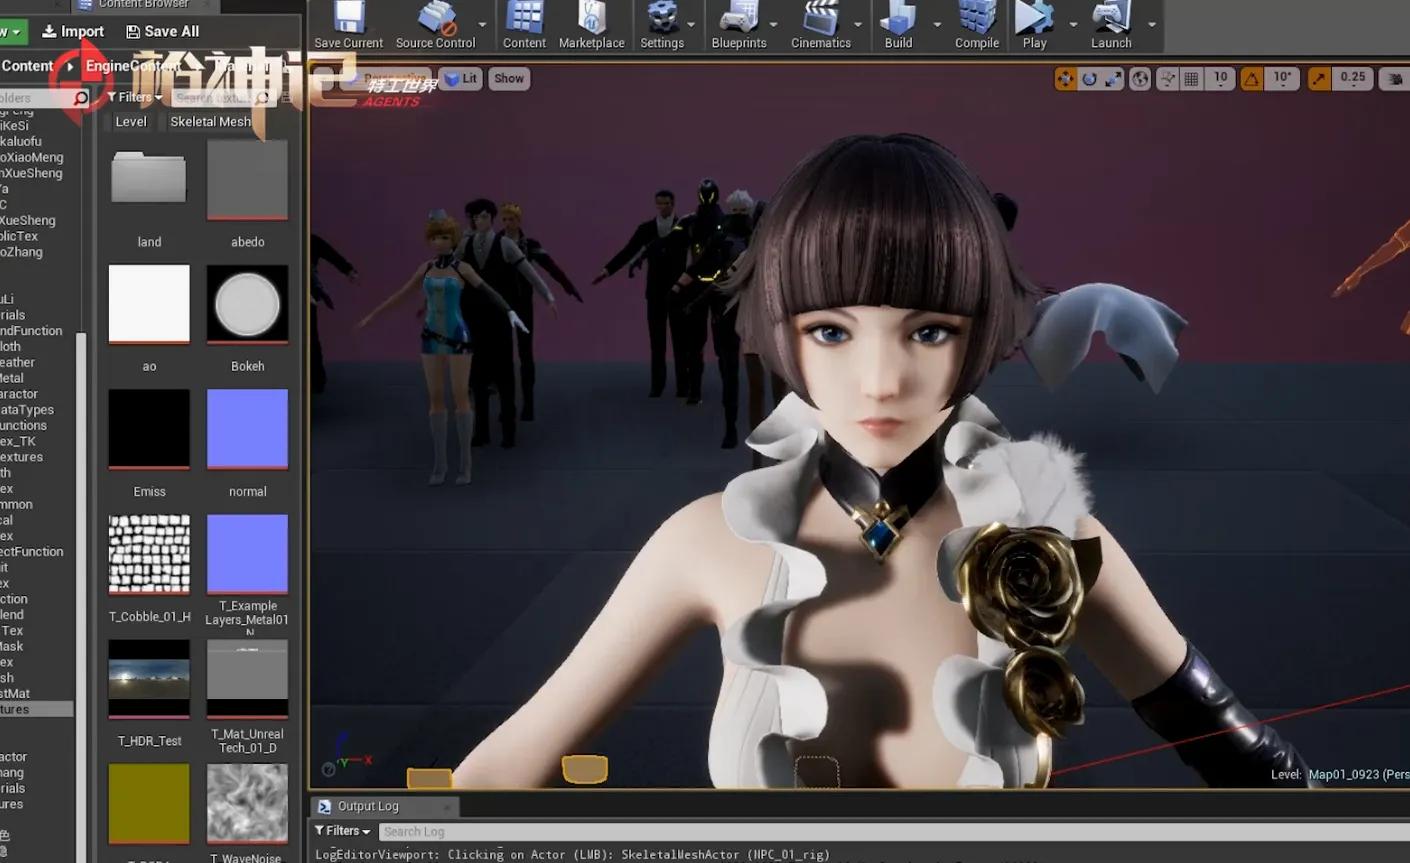
Task: Open the Marketplace from the toolbar
Action: pos(591,24)
